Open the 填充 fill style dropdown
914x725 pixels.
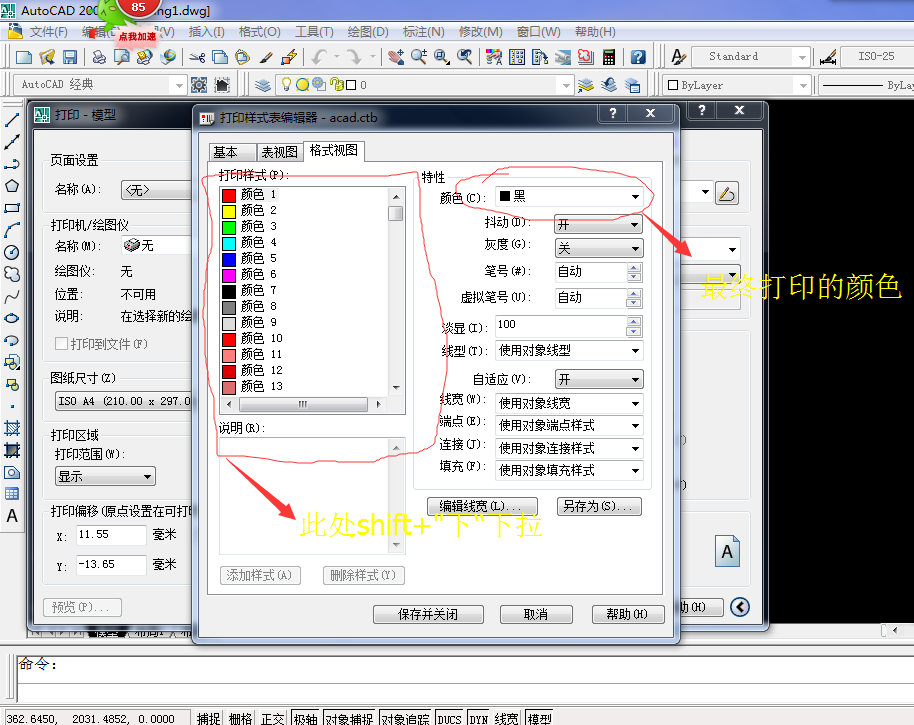click(x=570, y=470)
